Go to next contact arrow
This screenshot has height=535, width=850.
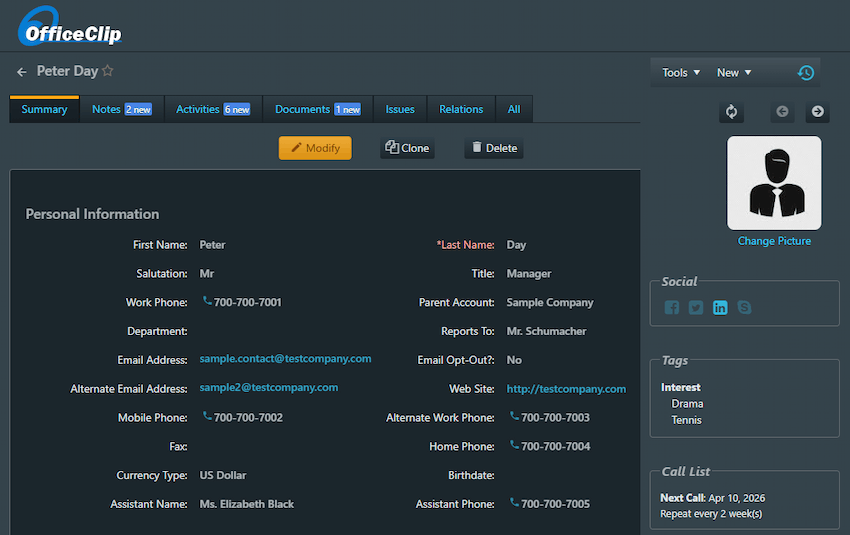tap(817, 112)
